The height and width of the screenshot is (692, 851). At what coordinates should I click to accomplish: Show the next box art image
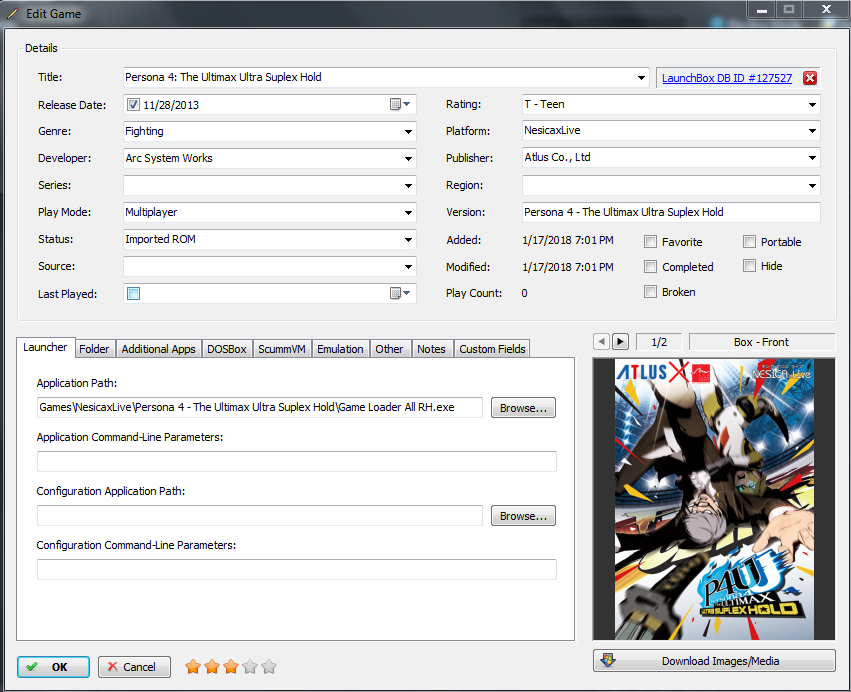tap(620, 341)
